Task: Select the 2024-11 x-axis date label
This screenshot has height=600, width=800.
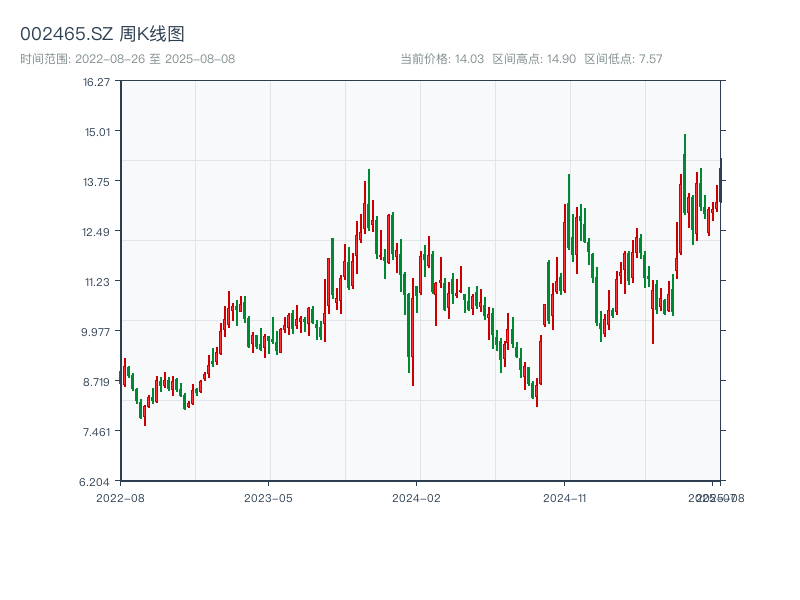Action: 564,497
